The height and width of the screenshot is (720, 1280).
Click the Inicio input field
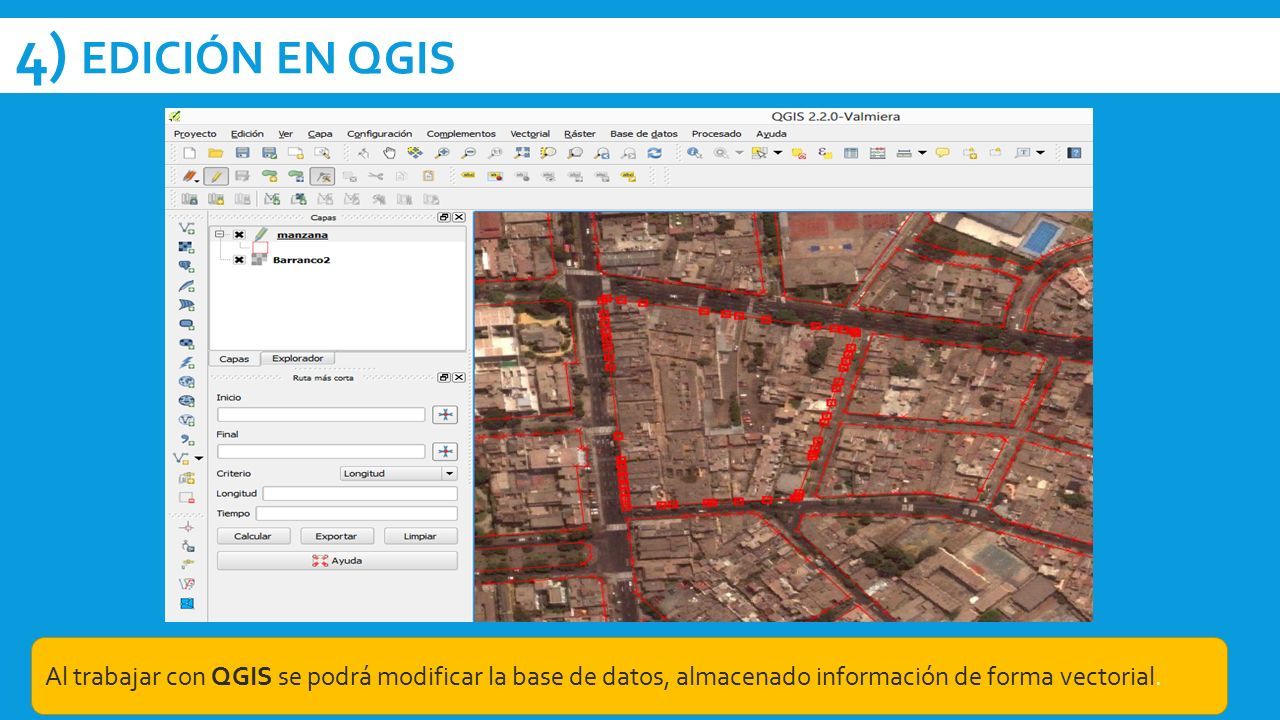click(x=321, y=414)
